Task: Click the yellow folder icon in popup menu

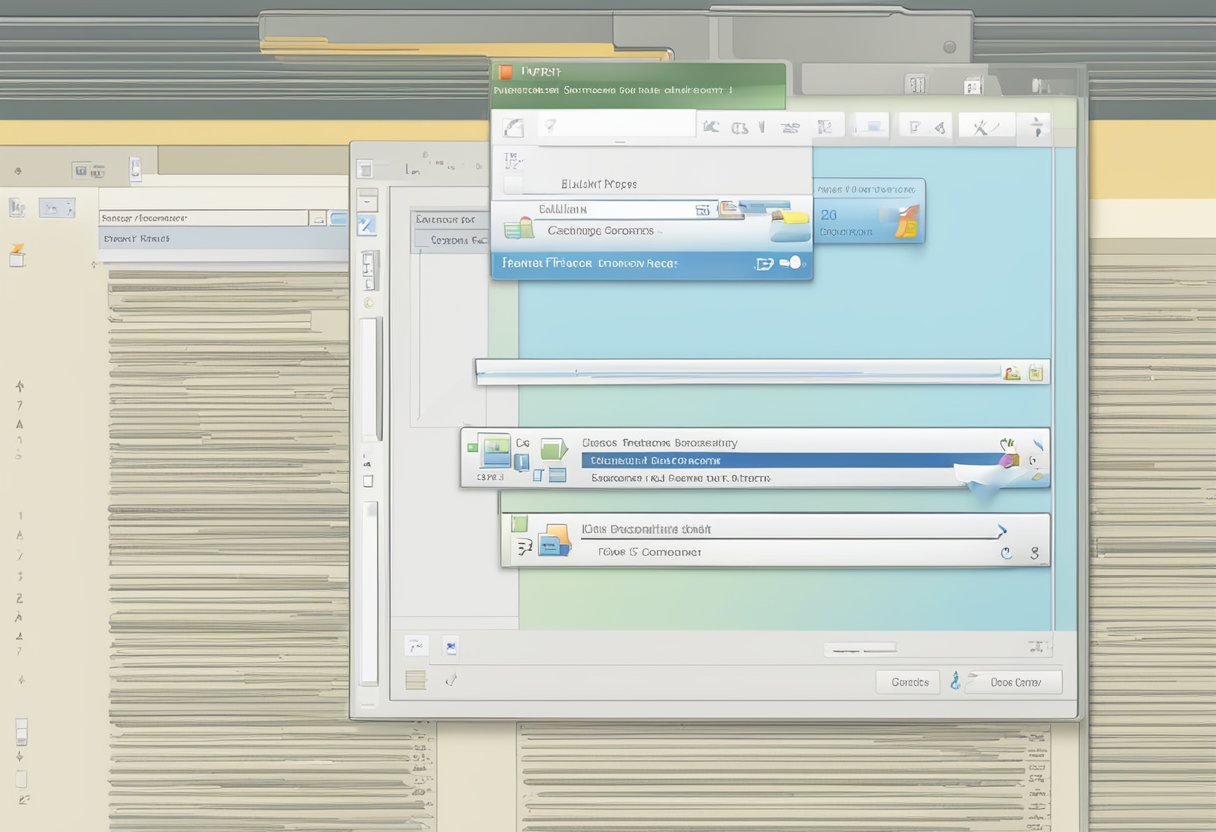Action: click(x=793, y=217)
